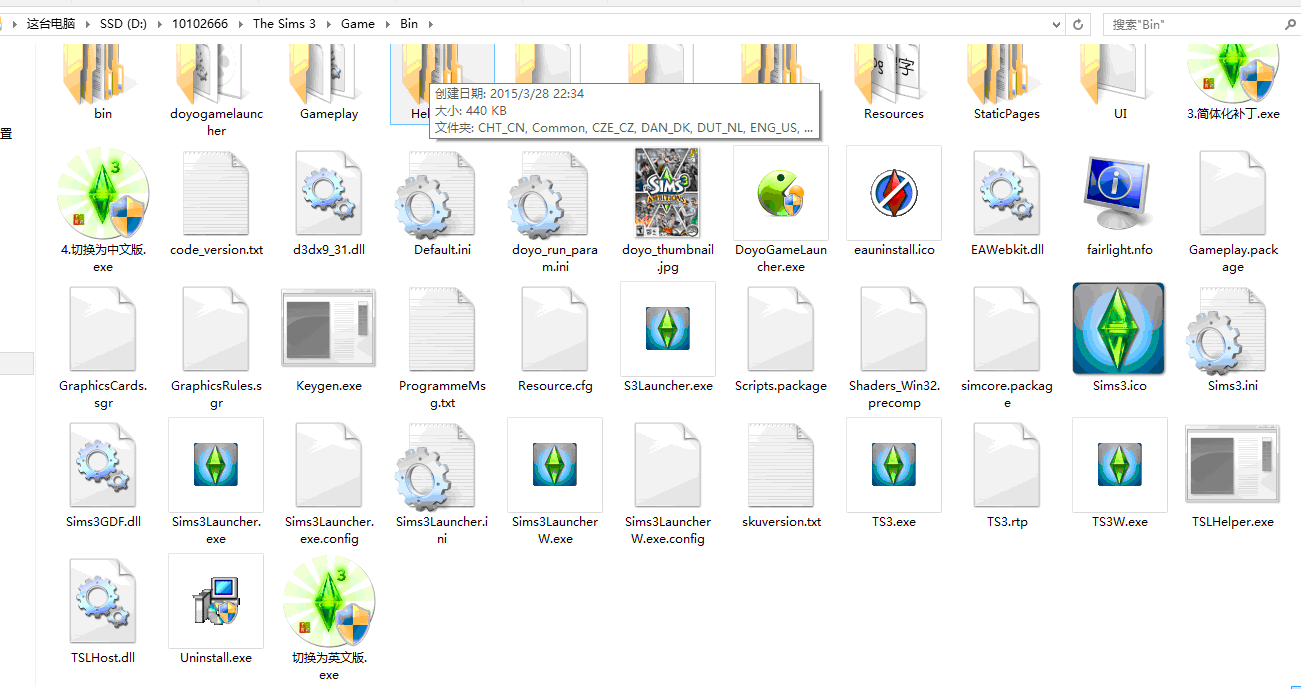
Task: Select Sims3Launcher.exe.config file
Action: pyautogui.click(x=329, y=483)
